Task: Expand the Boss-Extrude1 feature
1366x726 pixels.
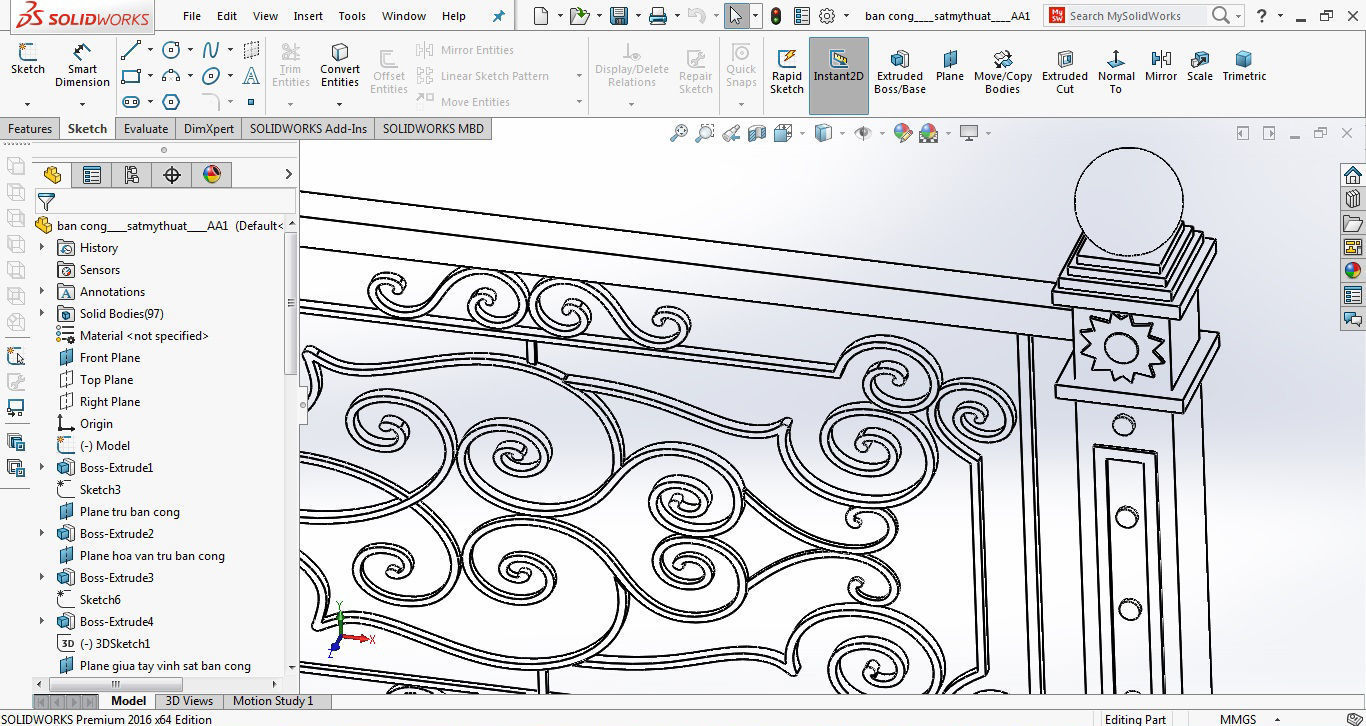Action: pos(42,467)
